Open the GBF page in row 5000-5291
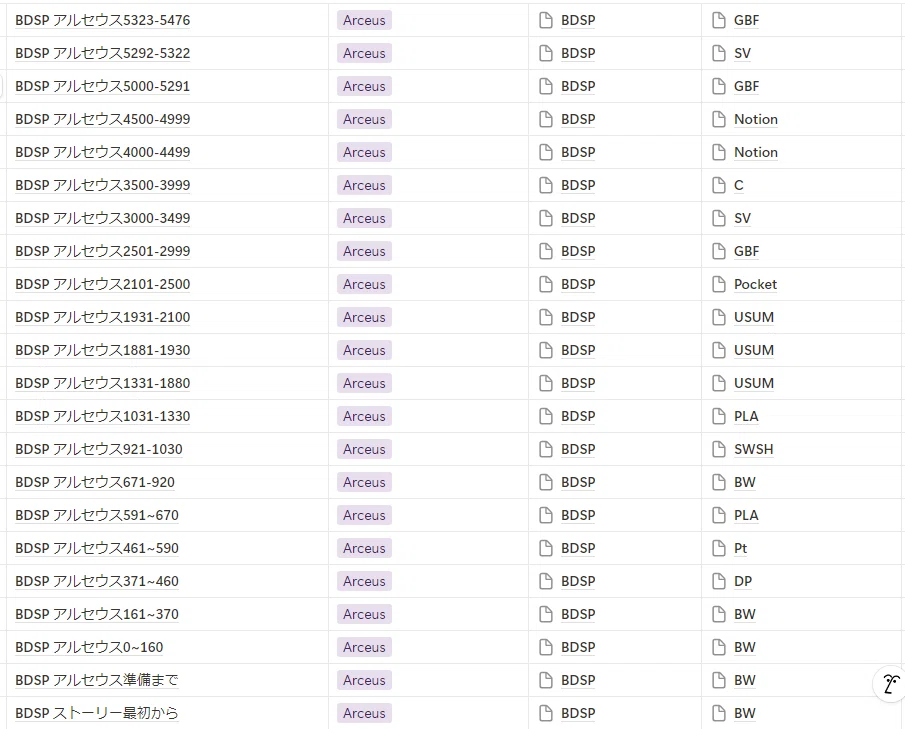 [746, 86]
